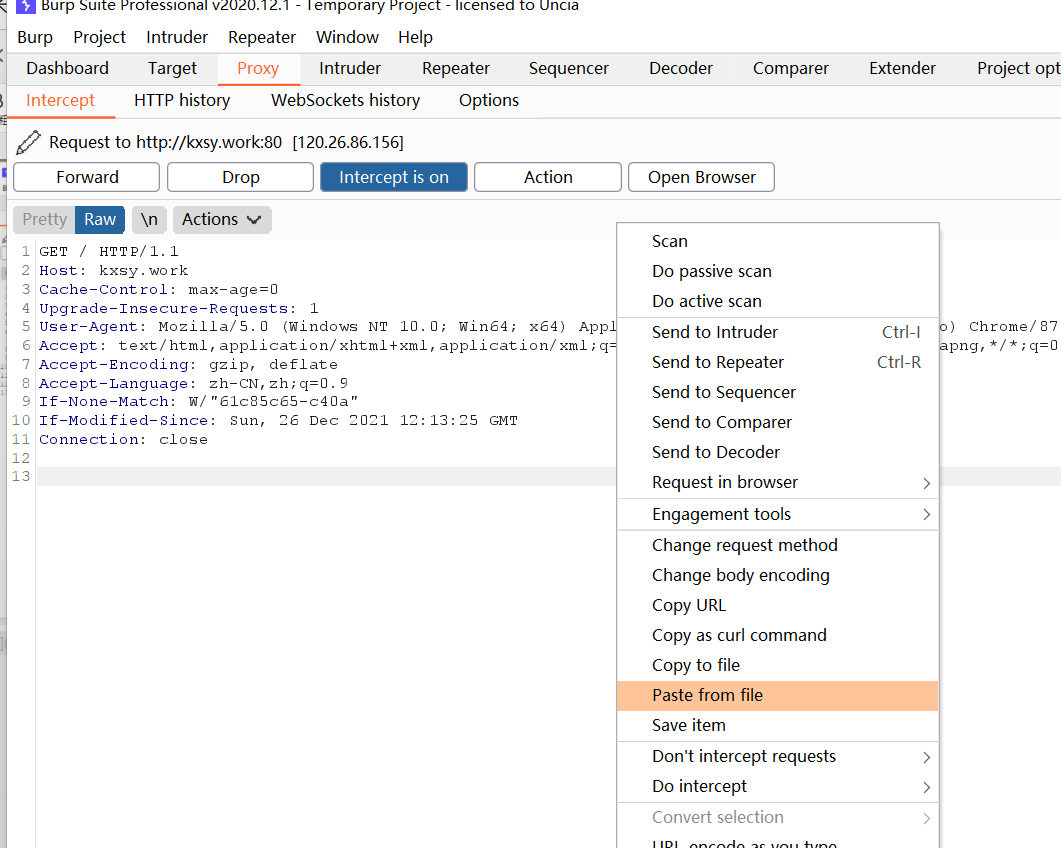
Task: Expand the Do intercept submenu
Action: coord(777,786)
